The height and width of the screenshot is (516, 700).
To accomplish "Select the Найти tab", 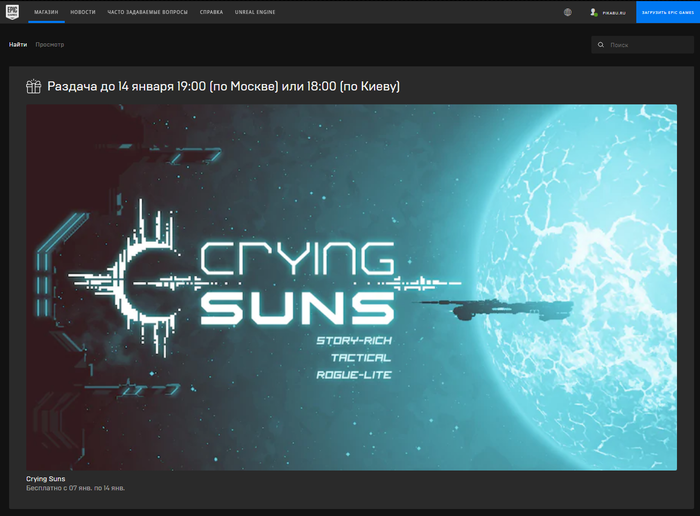I will click(x=18, y=45).
